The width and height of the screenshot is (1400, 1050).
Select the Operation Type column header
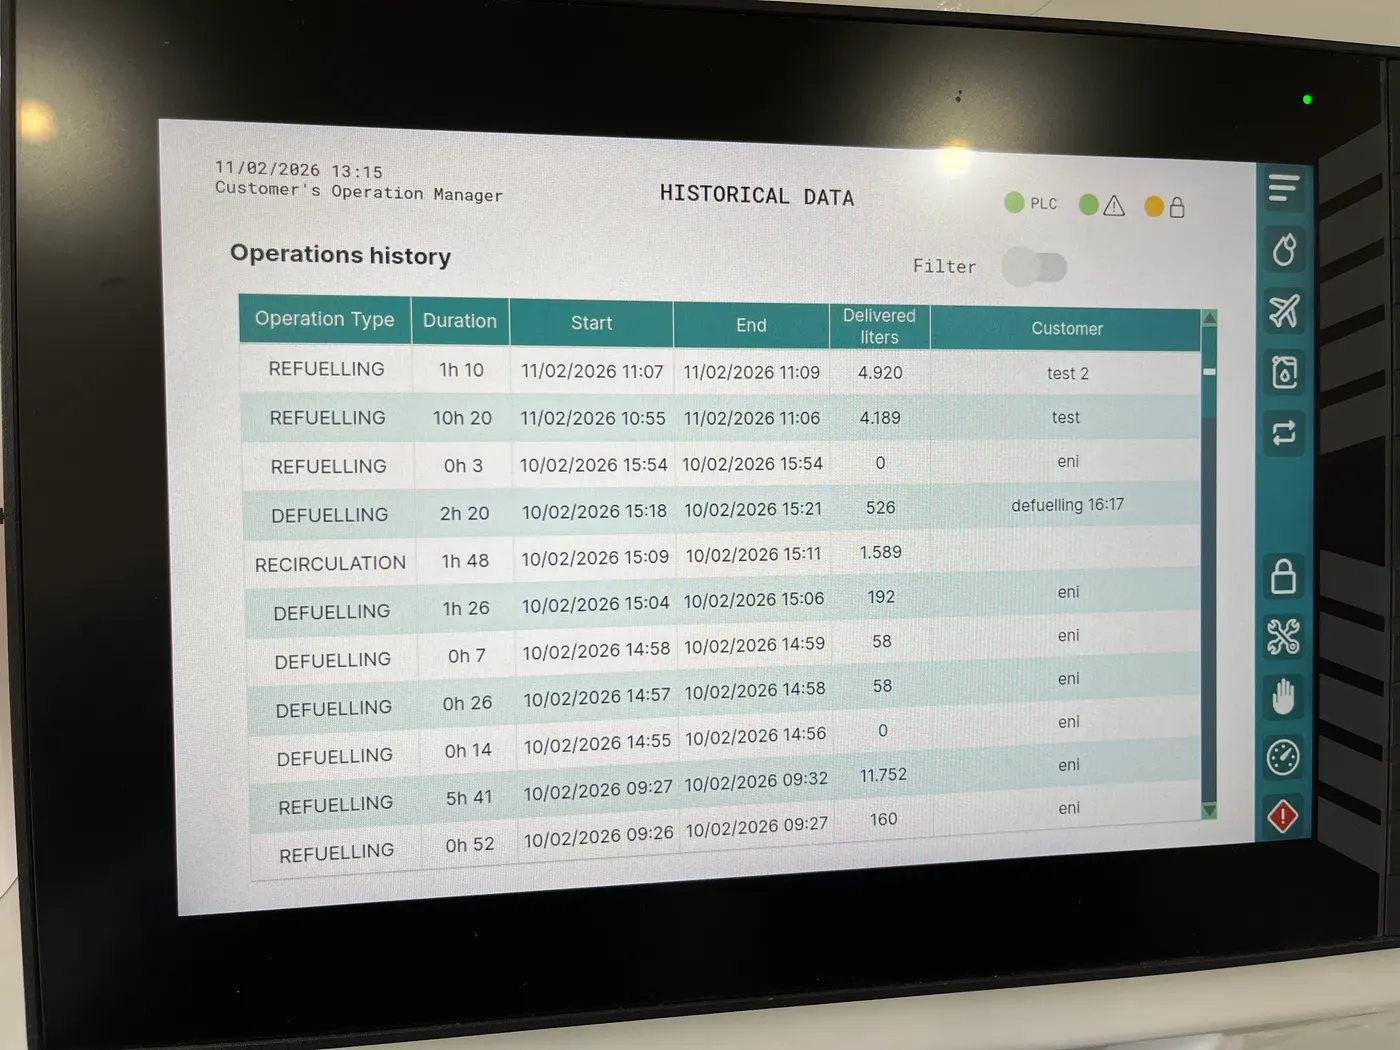click(325, 319)
